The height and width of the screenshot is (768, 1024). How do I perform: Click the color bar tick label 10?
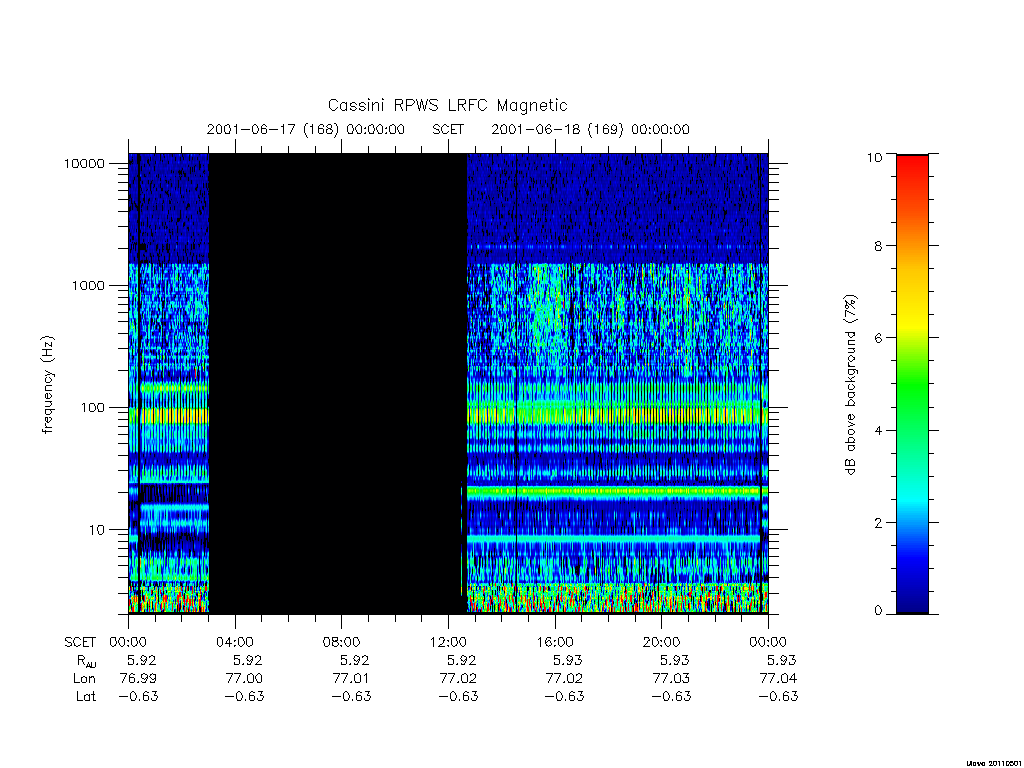[874, 157]
